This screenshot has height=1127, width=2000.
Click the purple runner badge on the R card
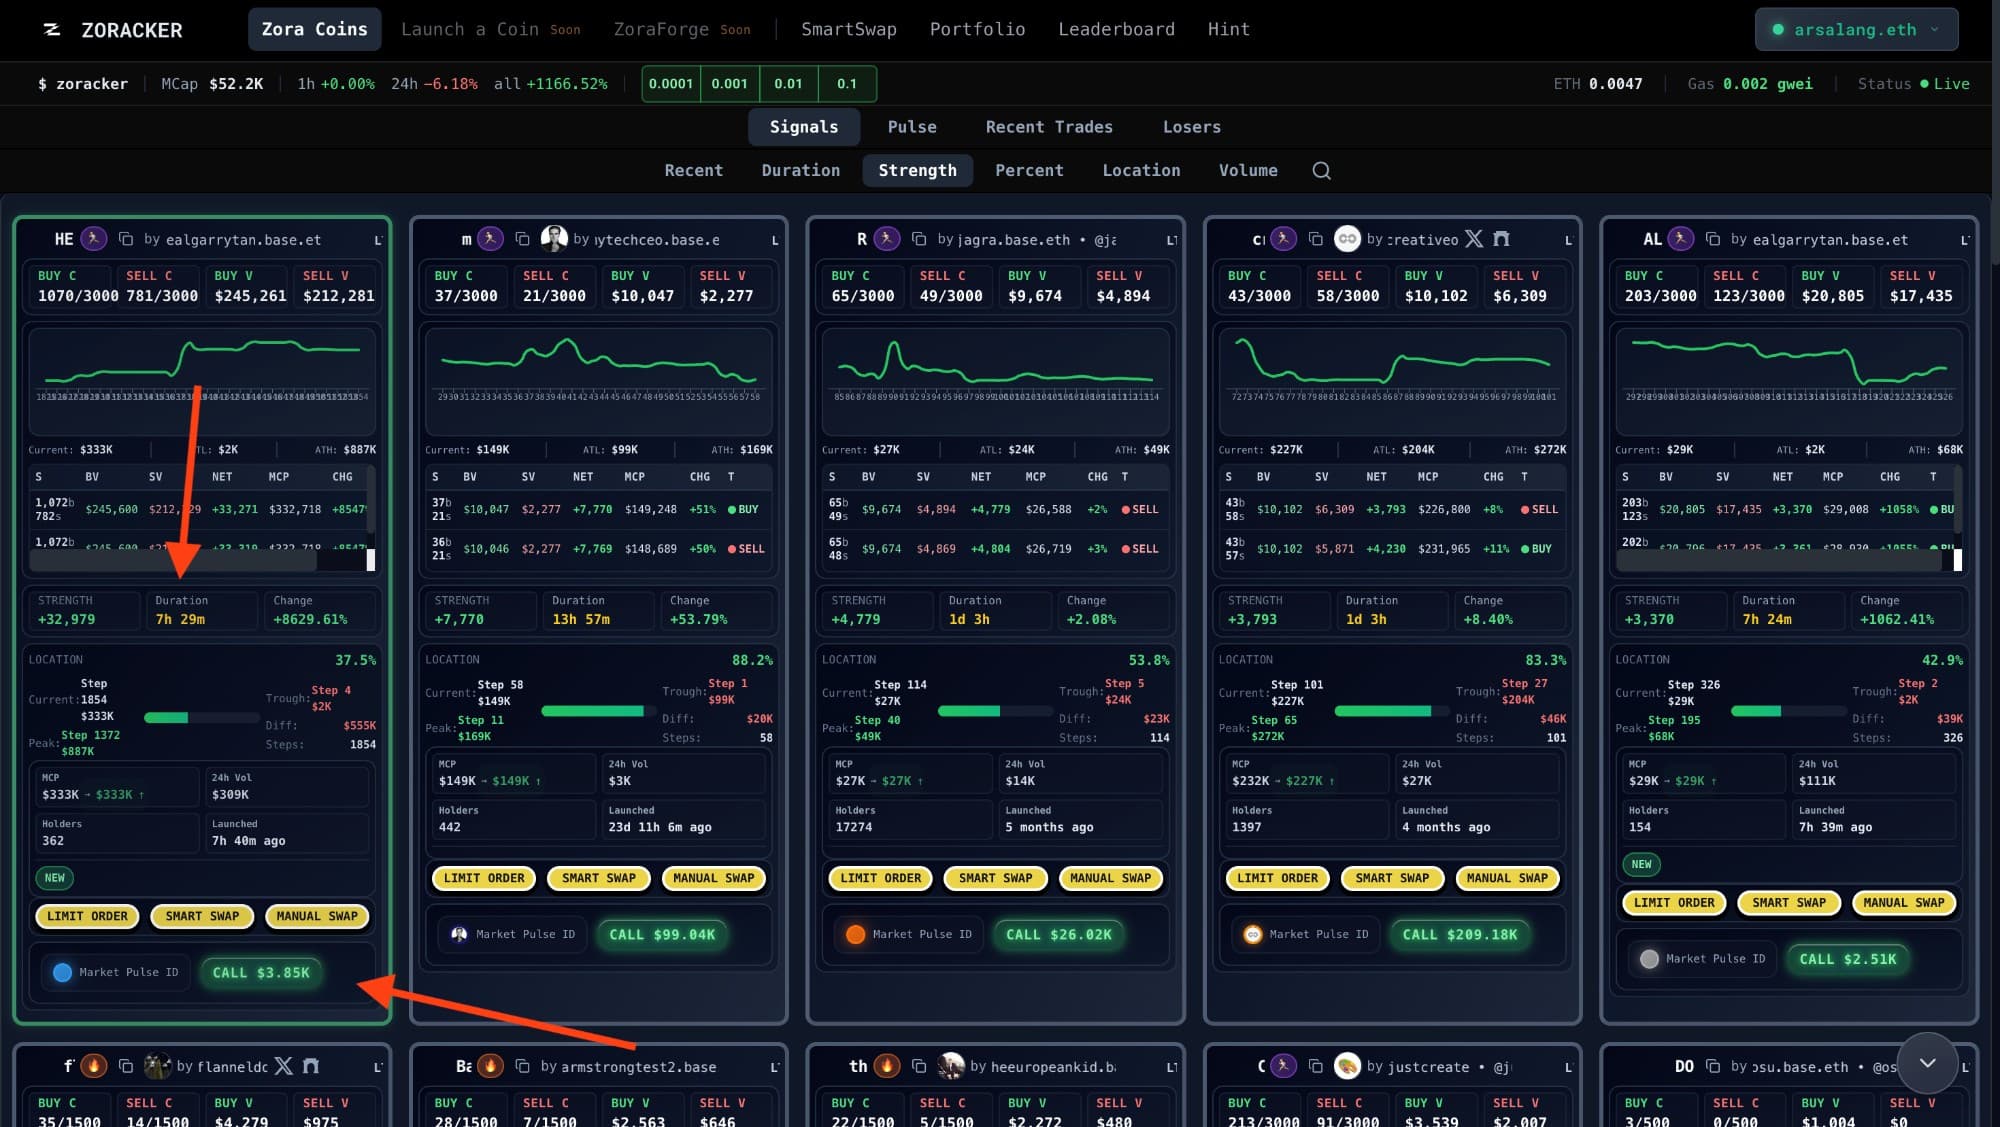[886, 239]
